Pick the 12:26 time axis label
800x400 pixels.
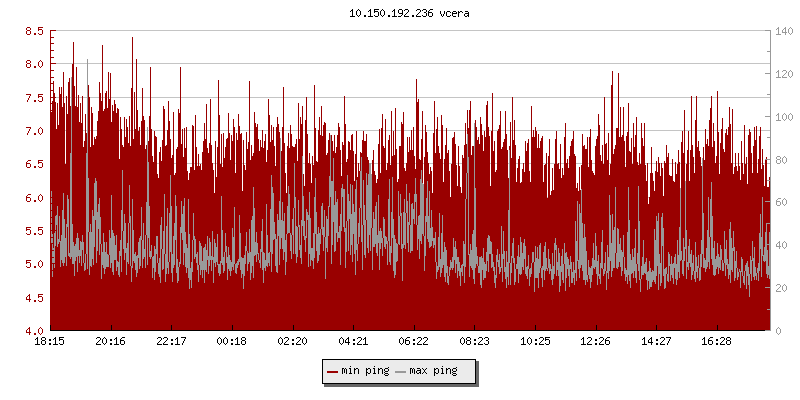click(595, 342)
